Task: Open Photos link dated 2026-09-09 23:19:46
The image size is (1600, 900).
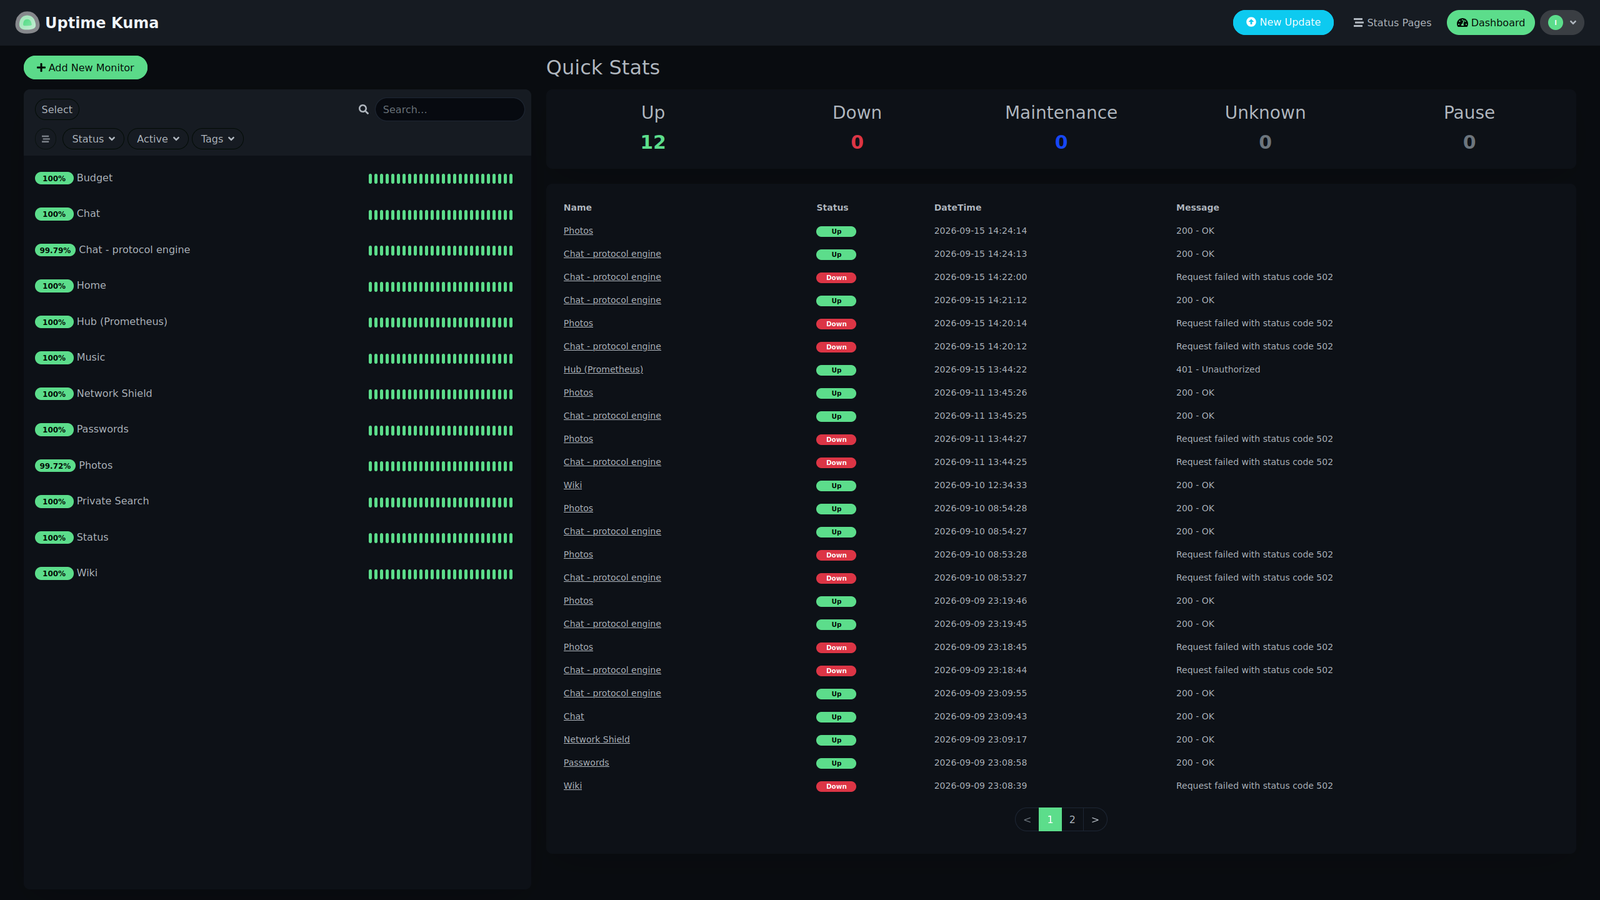Action: click(x=578, y=601)
